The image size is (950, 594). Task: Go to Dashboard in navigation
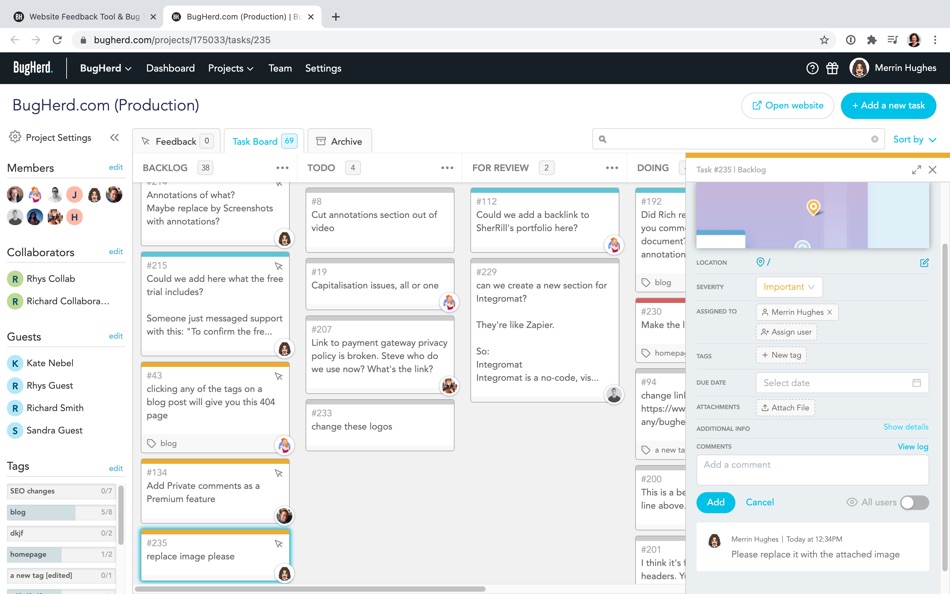coord(170,68)
